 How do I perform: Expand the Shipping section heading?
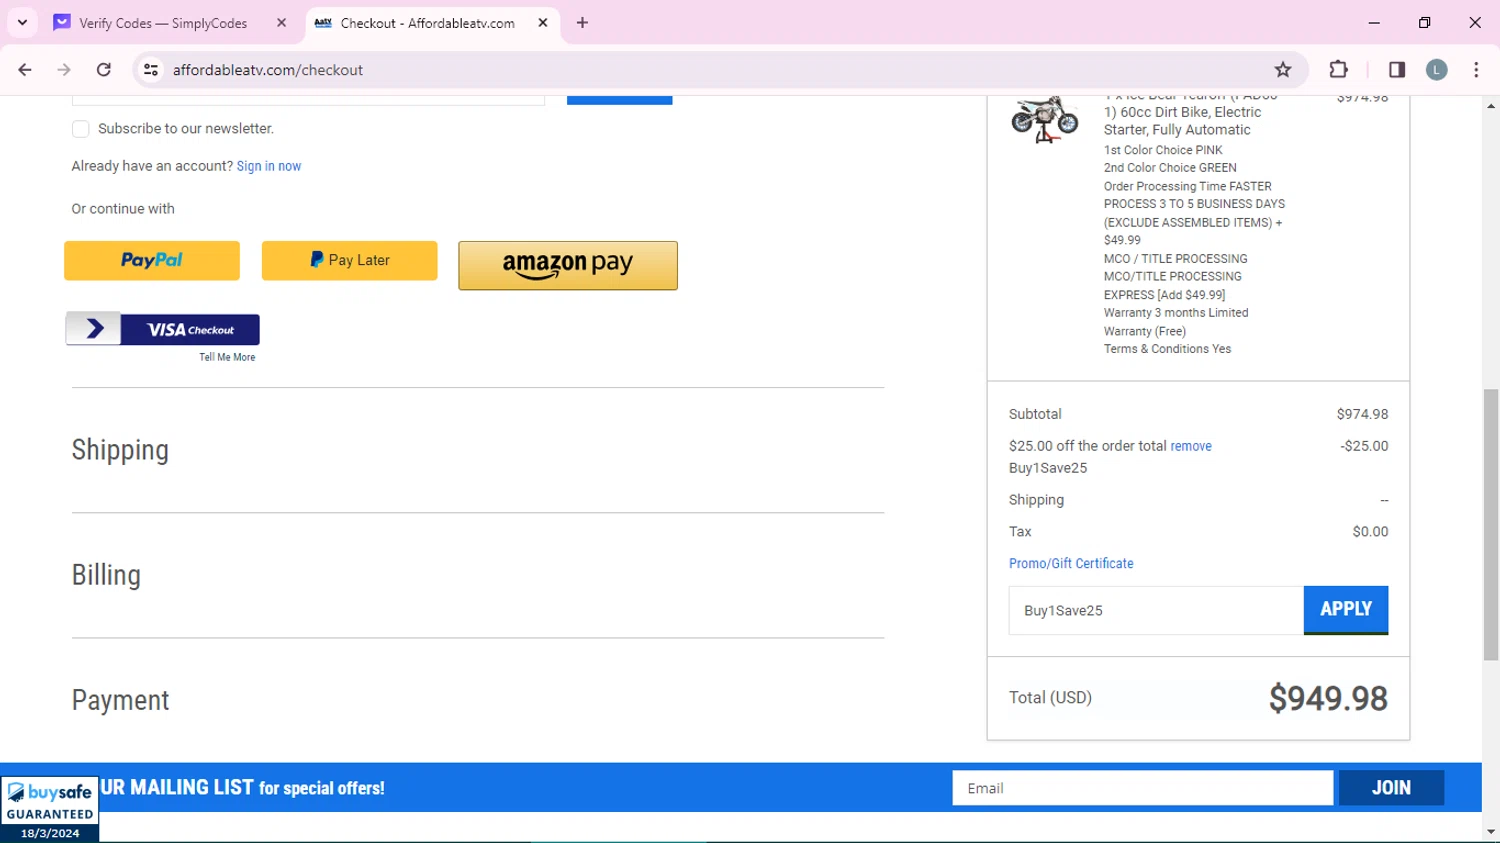[120, 450]
